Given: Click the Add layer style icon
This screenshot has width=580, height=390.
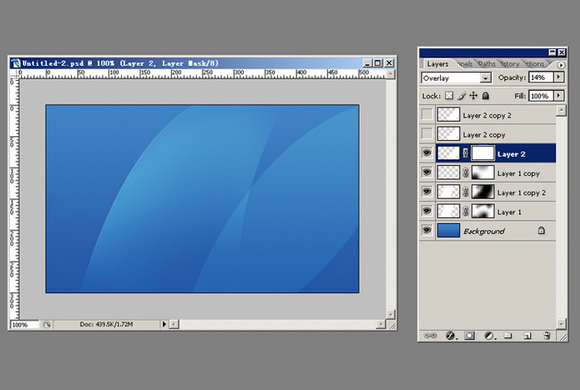Looking at the screenshot, I should point(451,336).
